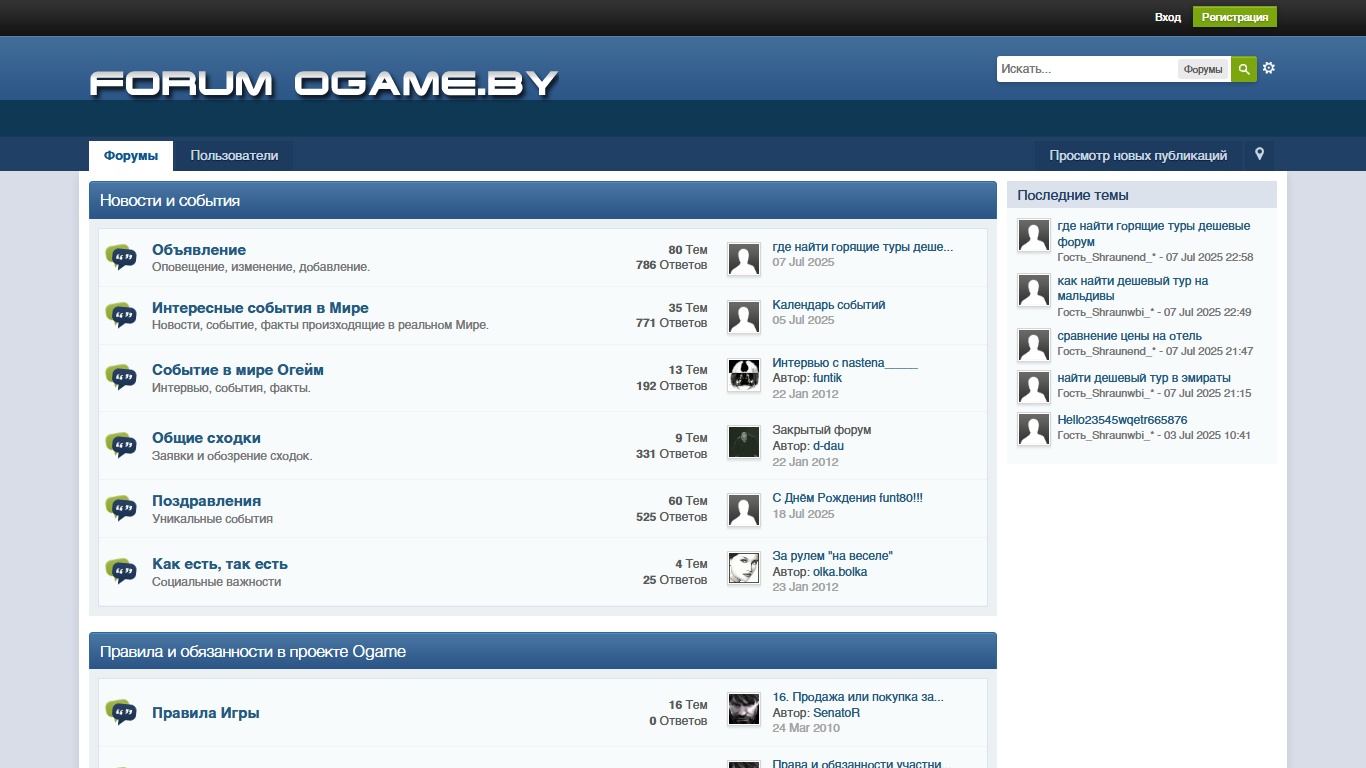Open SenatoR's avatar by 16. Продажа или покупка
The width and height of the screenshot is (1366, 768).
[744, 709]
